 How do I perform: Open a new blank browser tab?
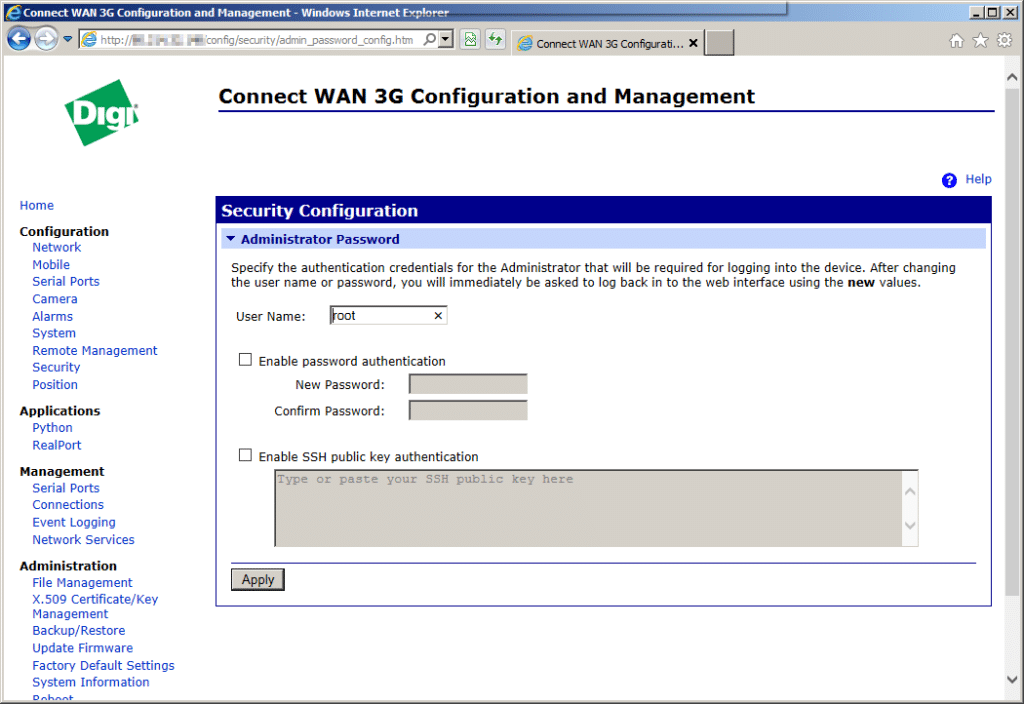(x=719, y=43)
